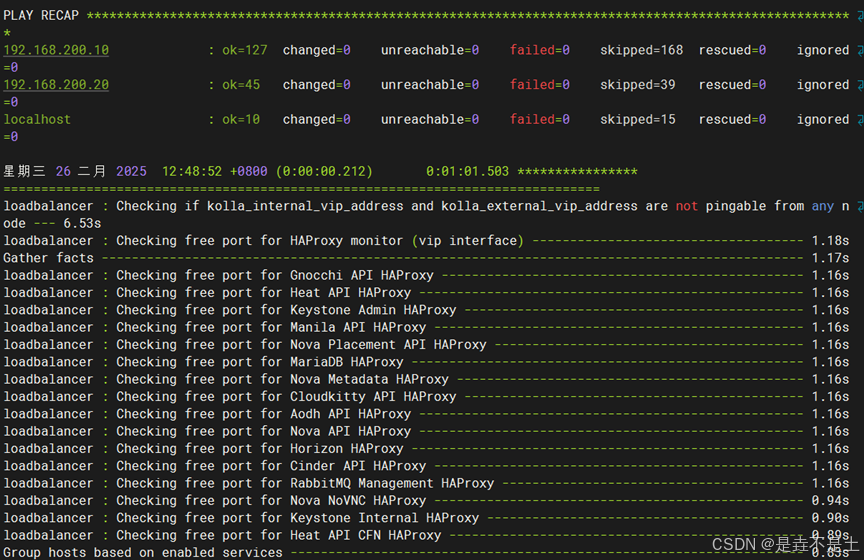Click the Heat API HAProxy line
This screenshot has width=864, height=560.
click(426, 293)
